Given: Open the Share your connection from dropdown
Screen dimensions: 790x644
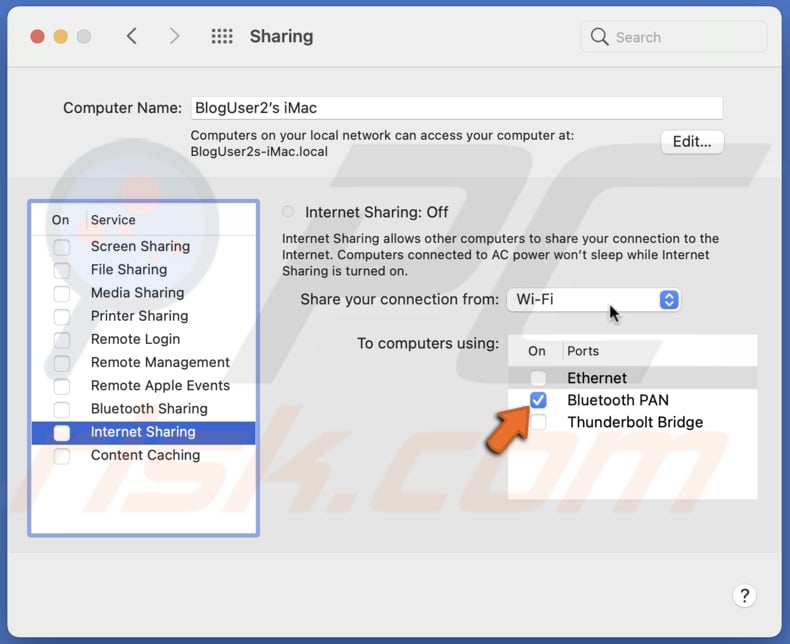Looking at the screenshot, I should click(x=594, y=300).
